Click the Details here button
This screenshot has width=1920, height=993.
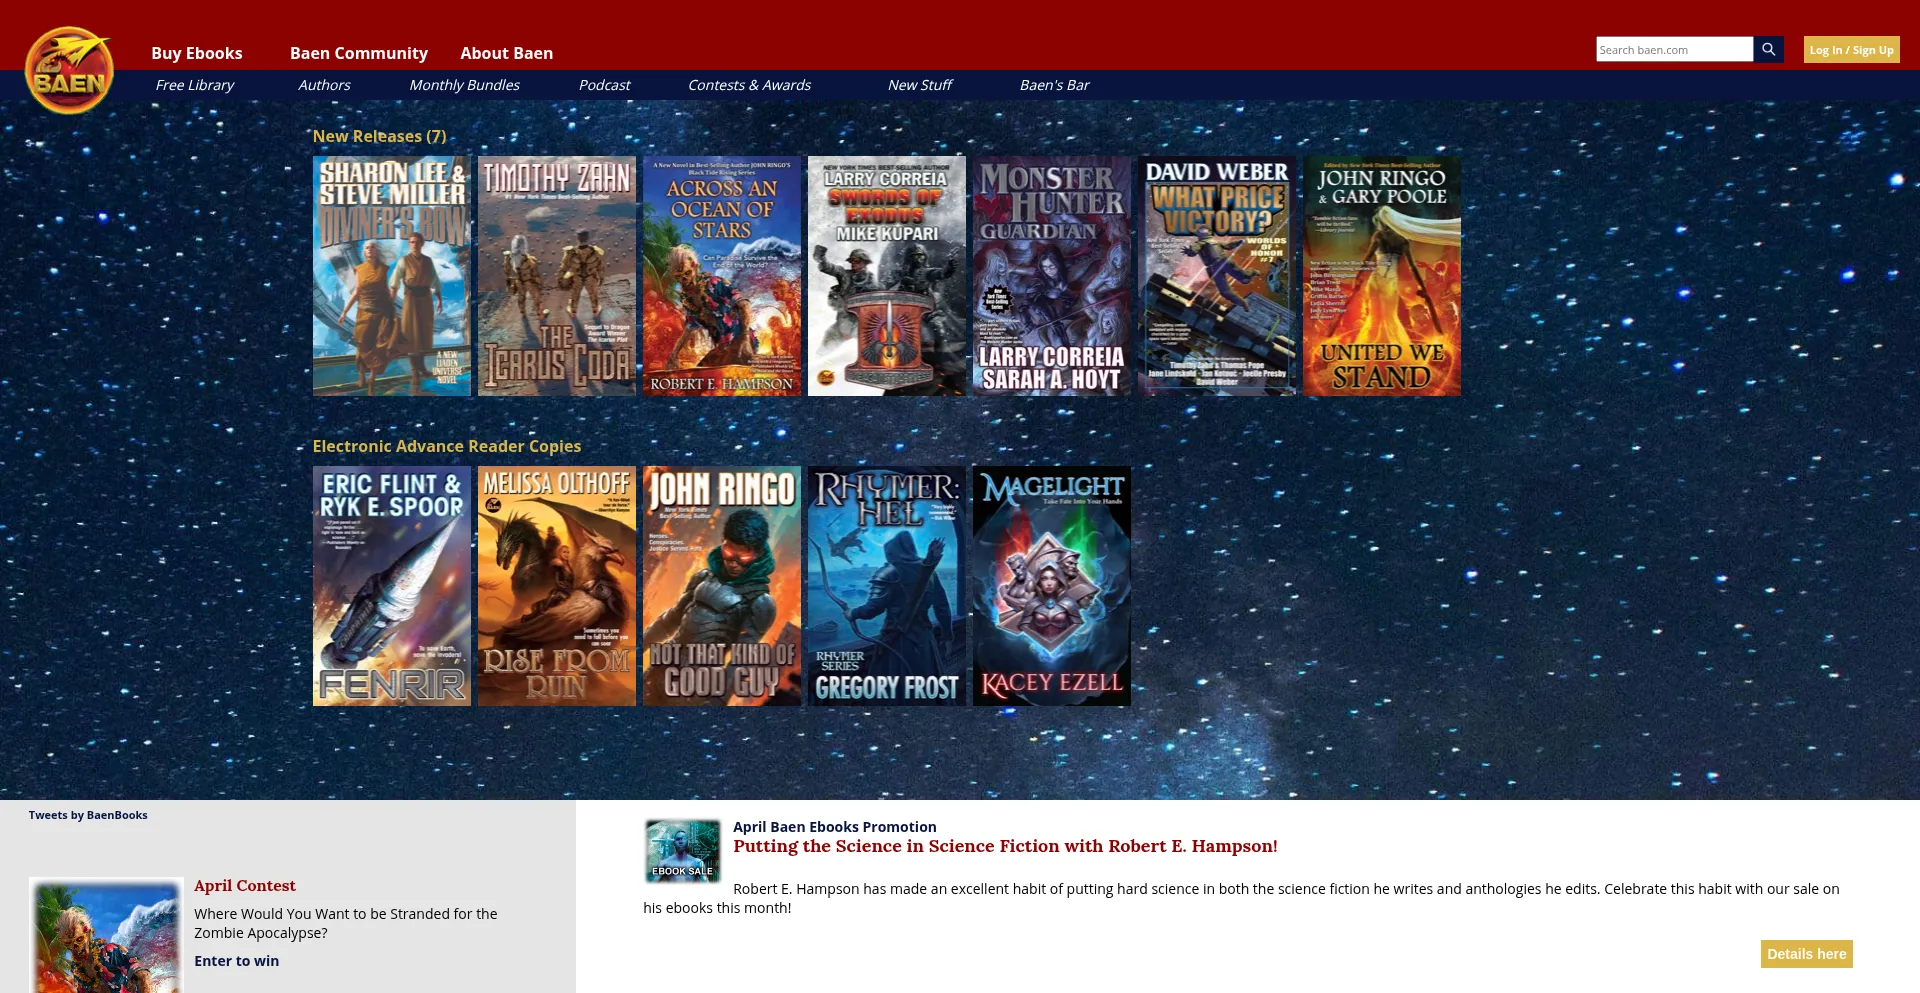tap(1806, 954)
